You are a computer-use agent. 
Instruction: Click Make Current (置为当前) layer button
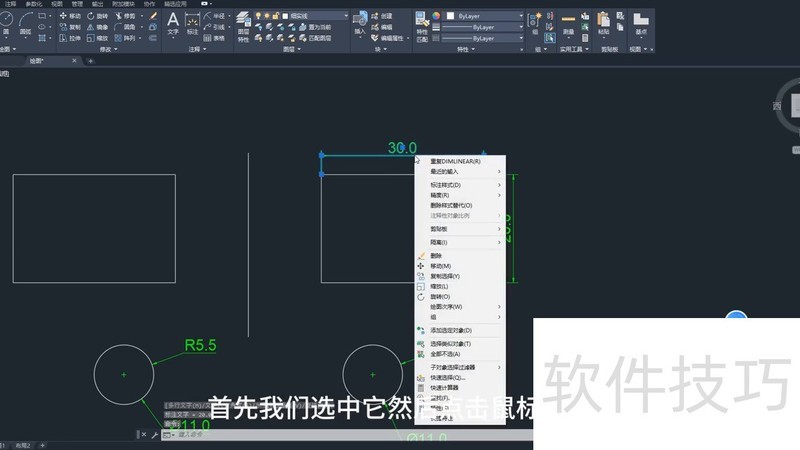click(316, 27)
